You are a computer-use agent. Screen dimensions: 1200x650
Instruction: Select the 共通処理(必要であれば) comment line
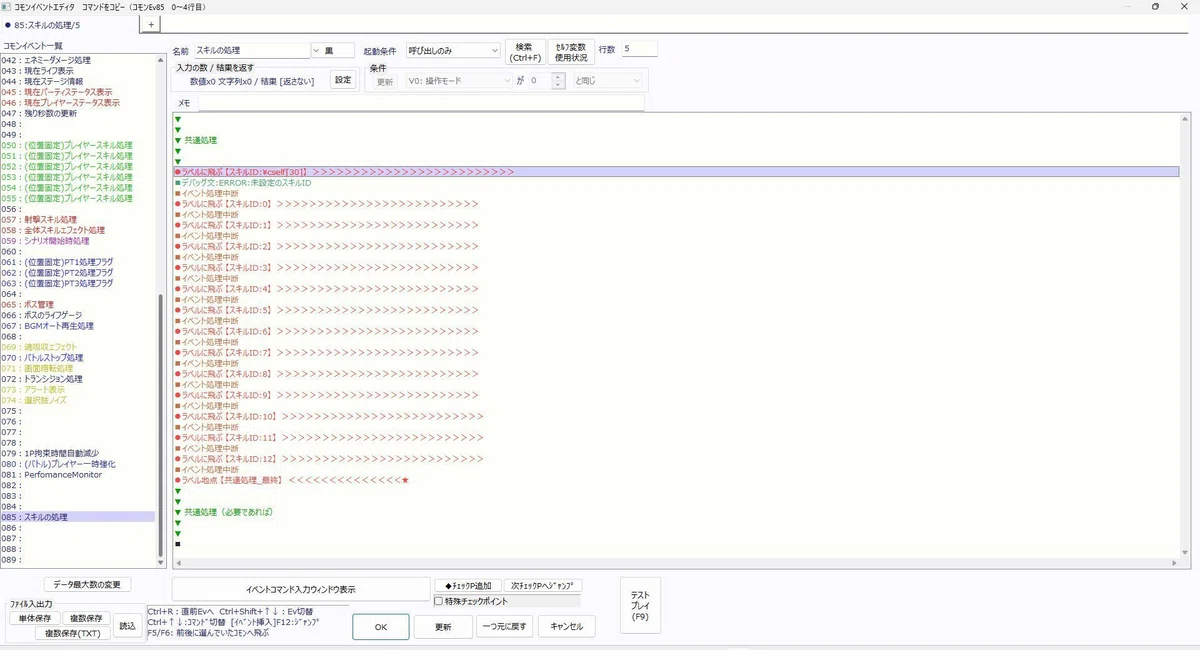224,512
